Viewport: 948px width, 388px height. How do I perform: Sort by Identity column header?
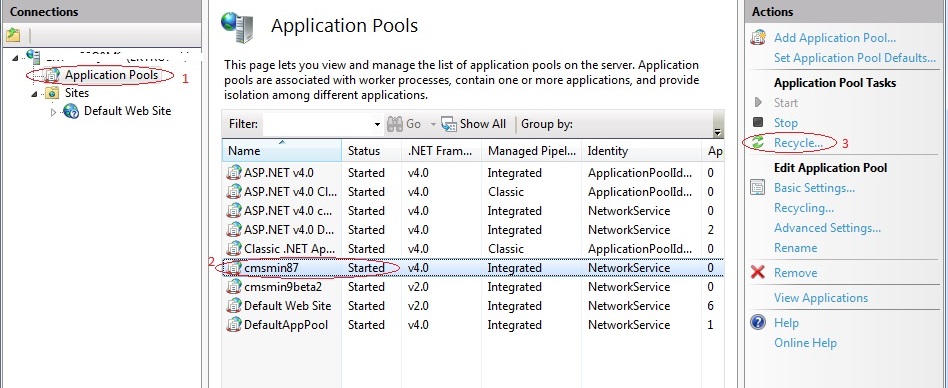[x=641, y=151]
